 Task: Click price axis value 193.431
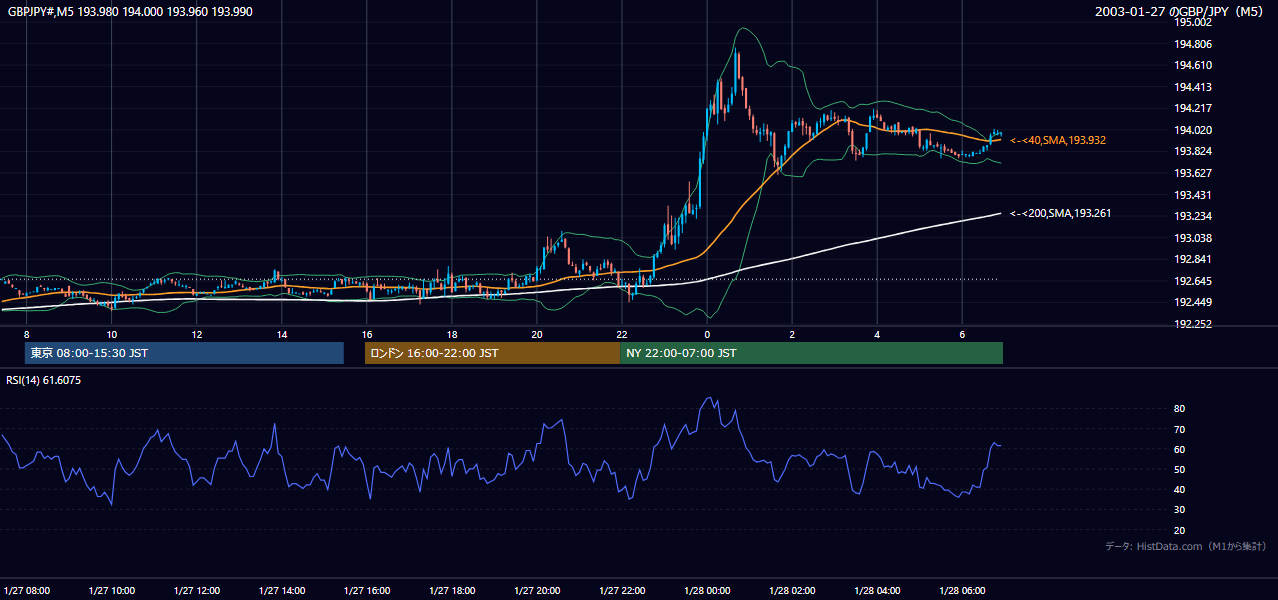pyautogui.click(x=1193, y=195)
